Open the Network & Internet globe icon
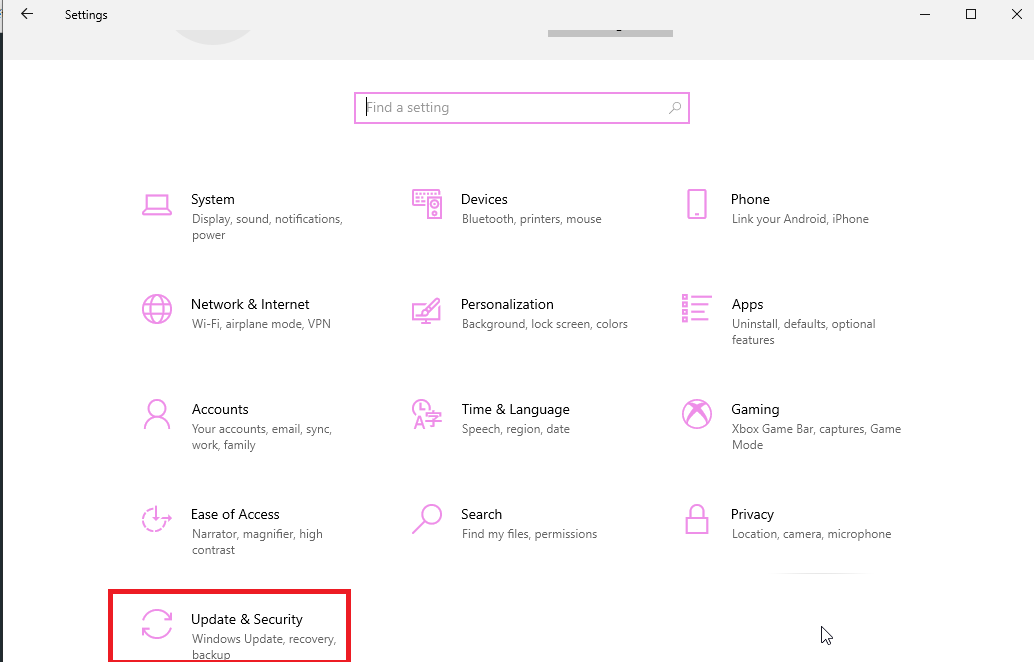Image resolution: width=1034 pixels, height=662 pixels. point(157,309)
